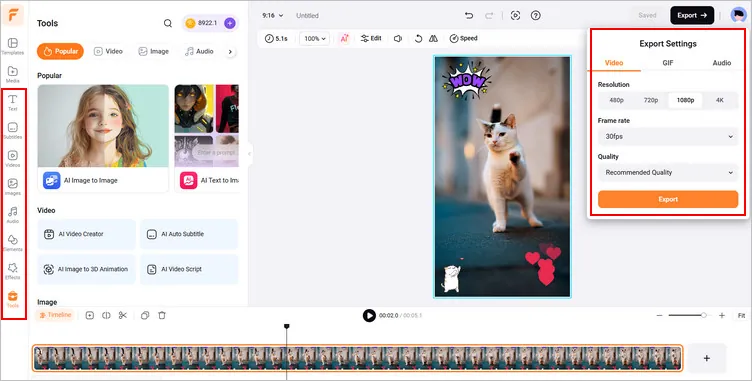752x381 pixels.
Task: Select 720p resolution
Action: tap(651, 100)
